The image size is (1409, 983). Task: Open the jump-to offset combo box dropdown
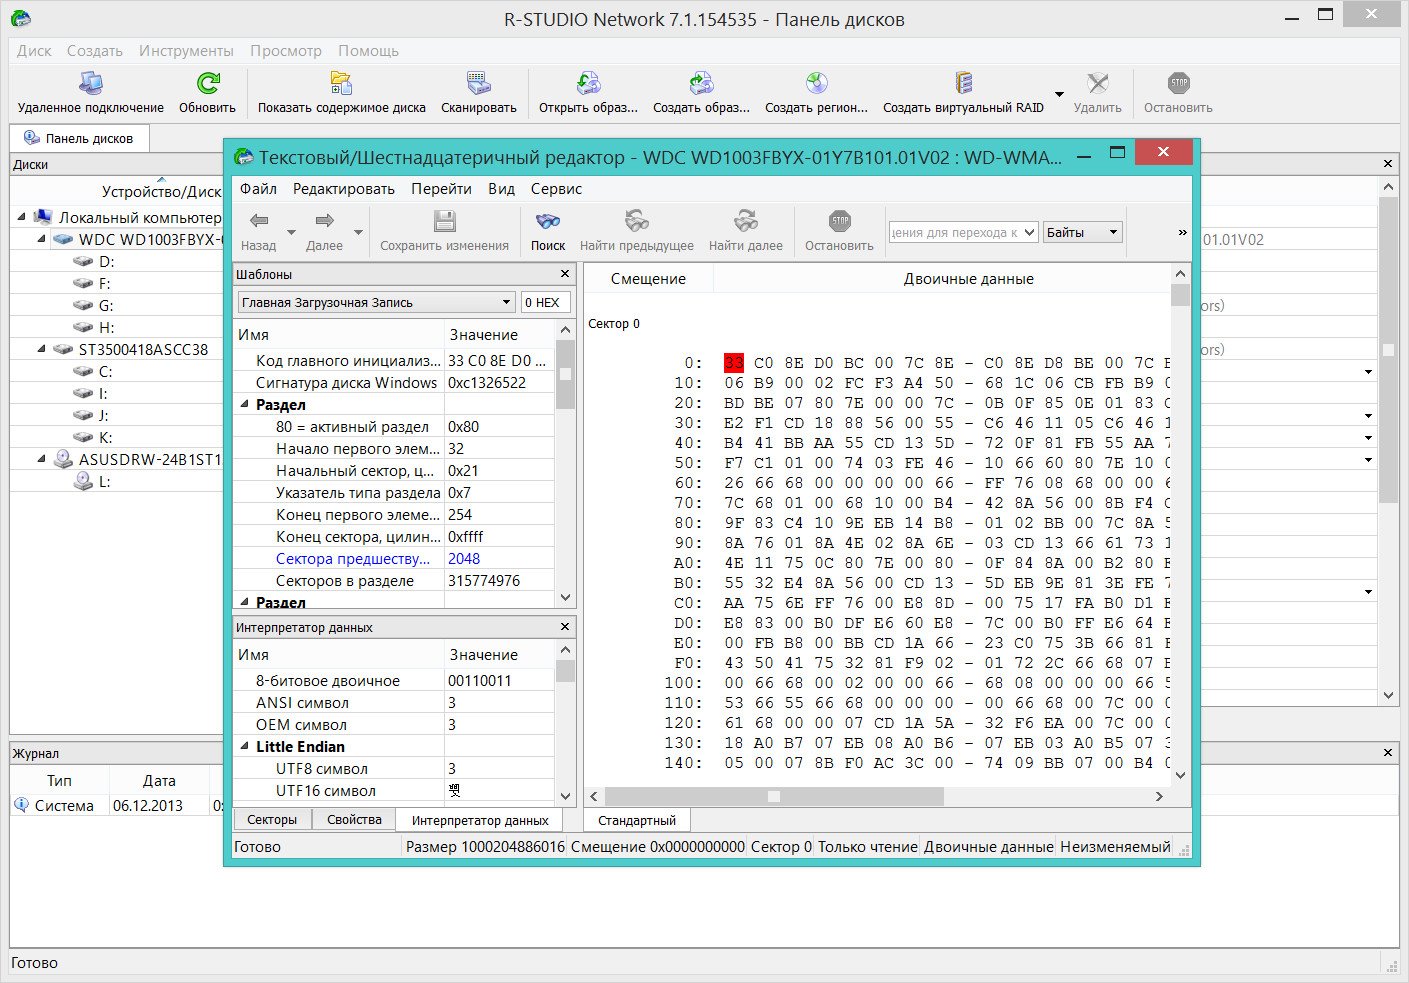pos(1029,232)
